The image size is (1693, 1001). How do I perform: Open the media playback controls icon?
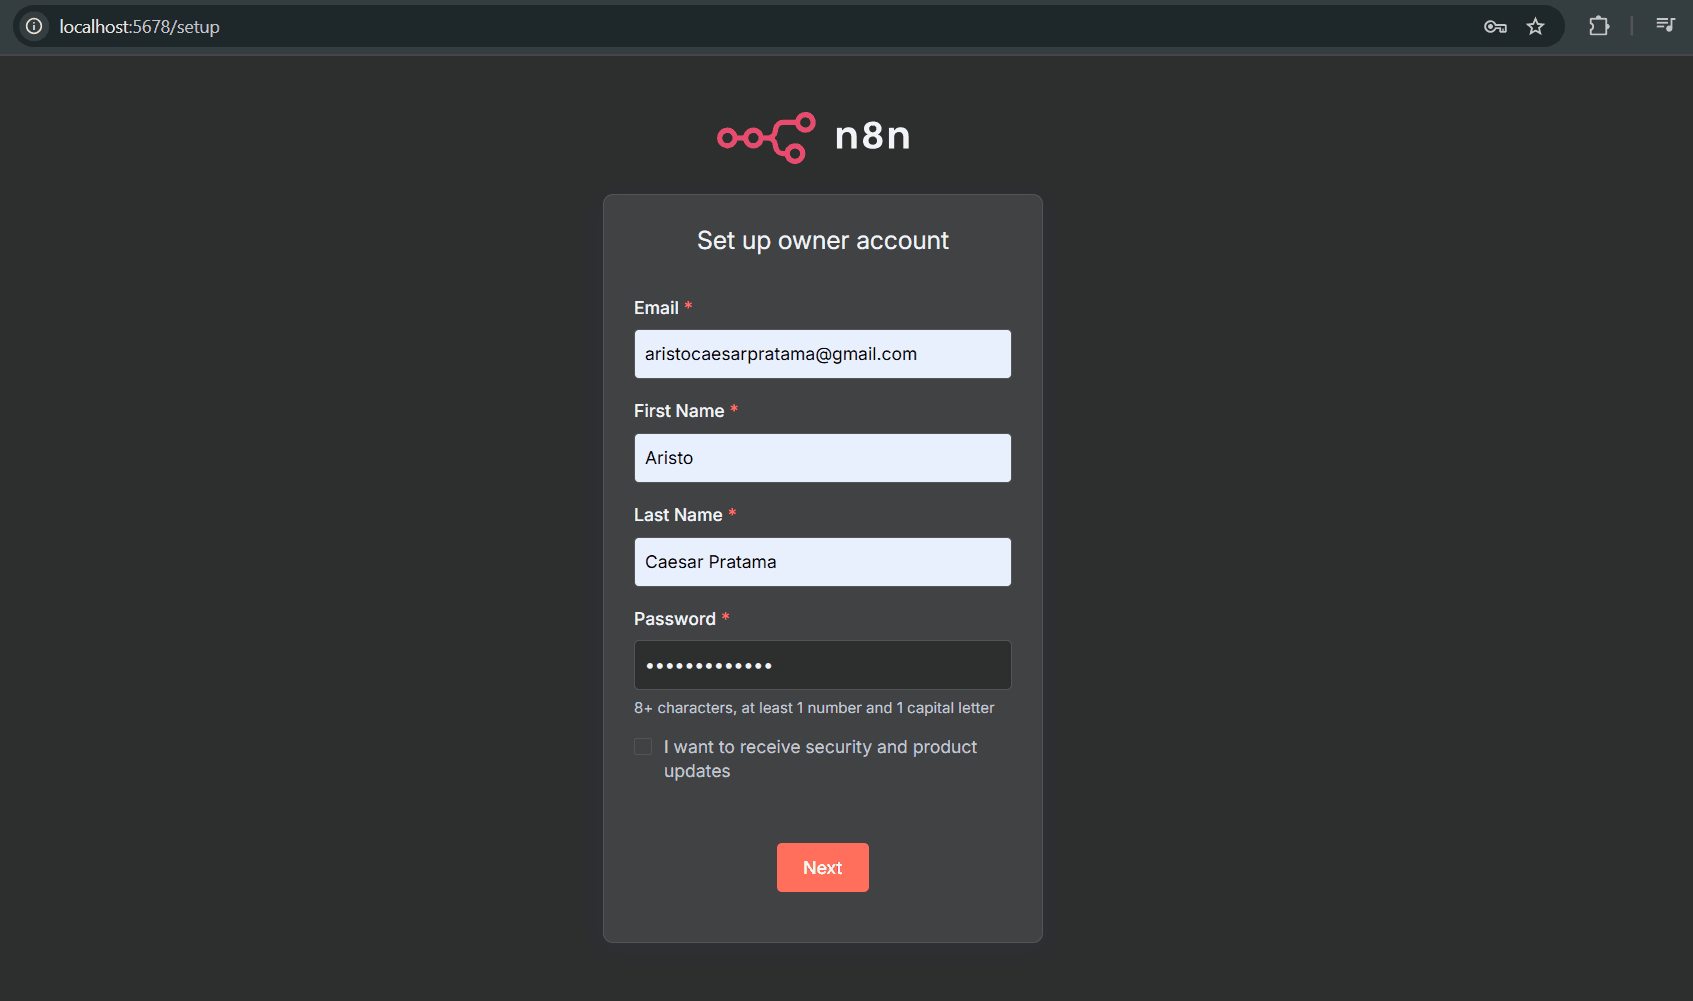coord(1665,26)
